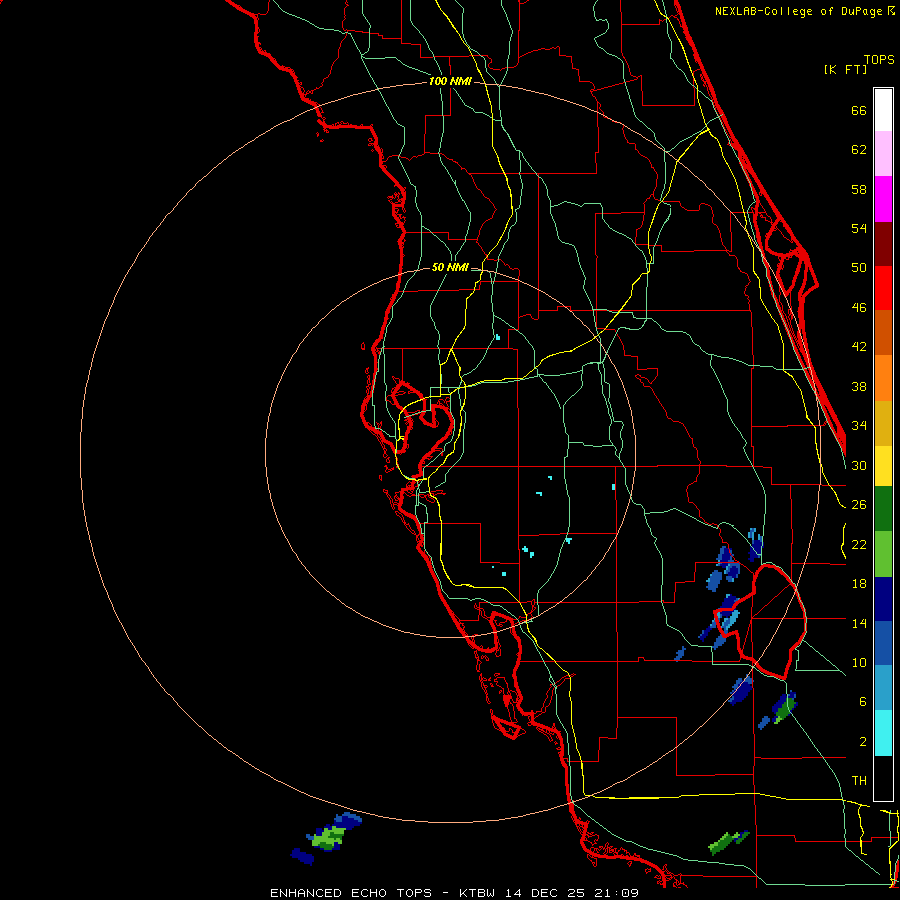This screenshot has height=900, width=900.
Task: Select the yellow legend swatch
Action: (x=883, y=466)
